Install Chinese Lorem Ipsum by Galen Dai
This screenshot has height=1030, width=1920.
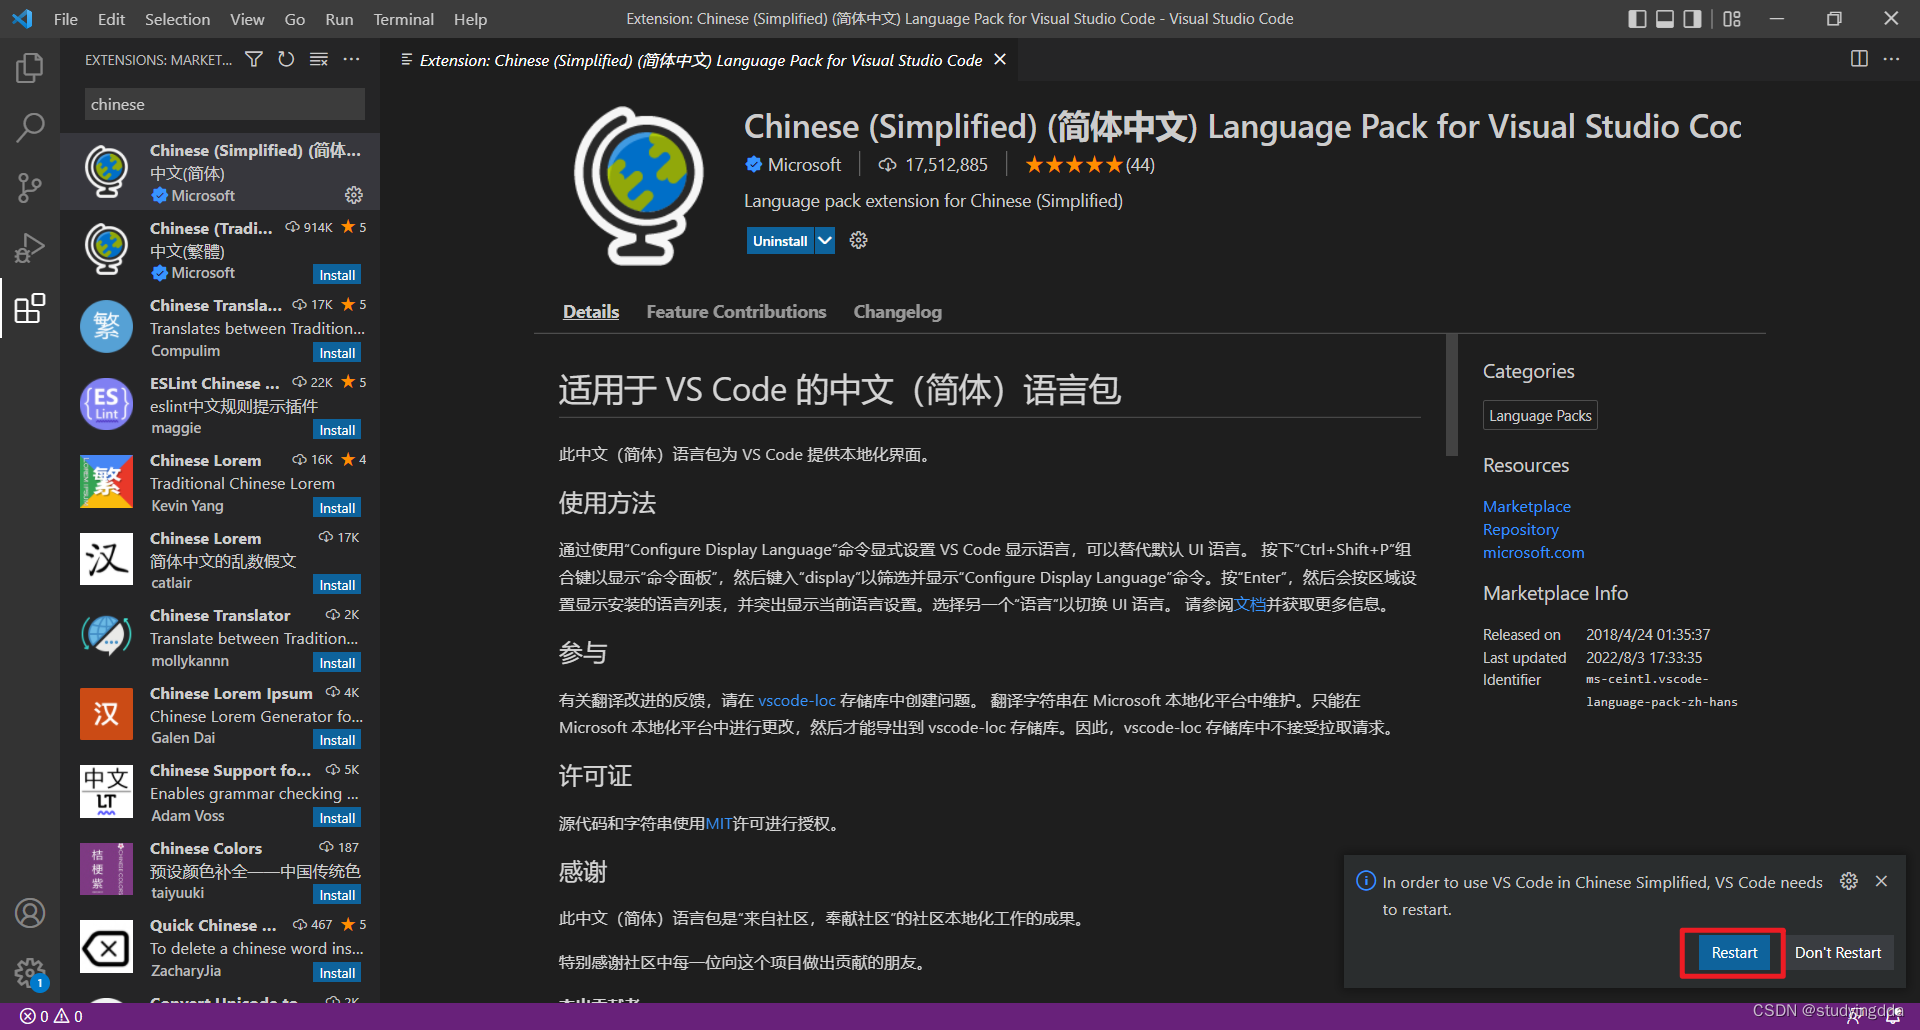[337, 740]
